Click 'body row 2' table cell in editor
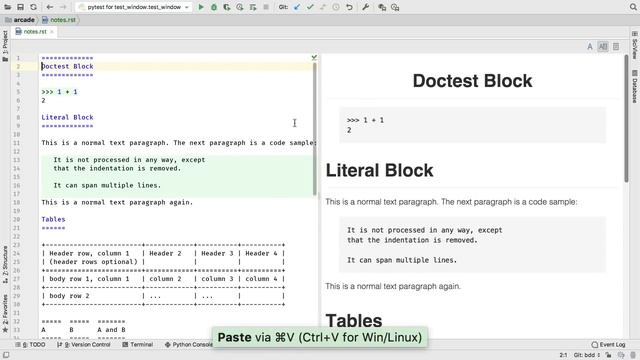This screenshot has width=640, height=360. click(69, 296)
